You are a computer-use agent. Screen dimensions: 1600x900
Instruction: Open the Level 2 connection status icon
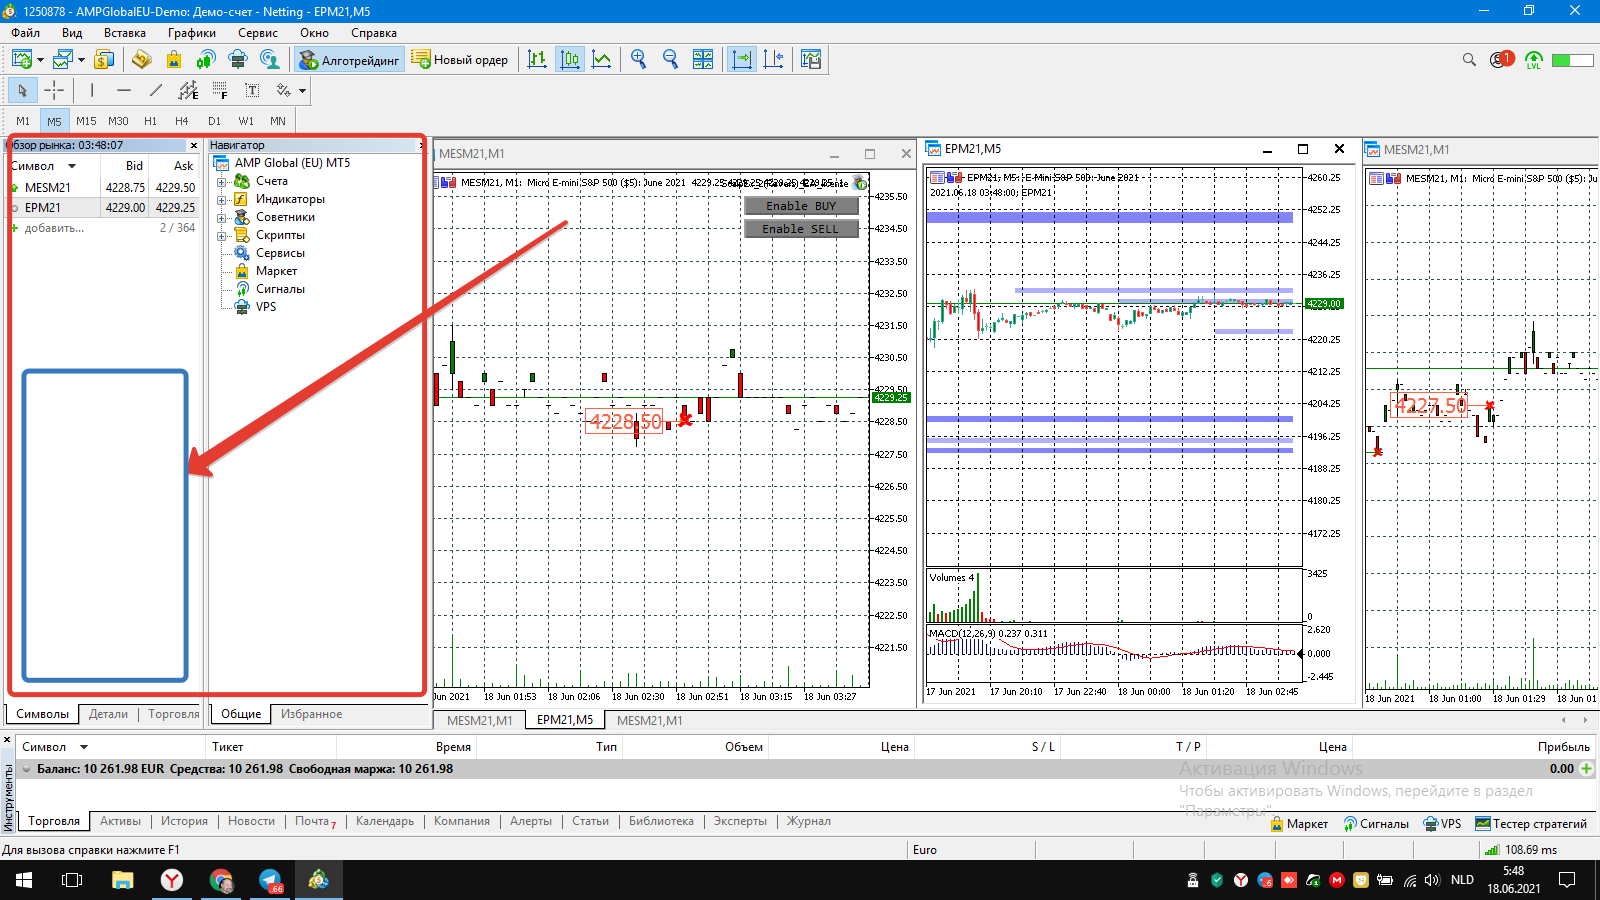click(x=1534, y=60)
